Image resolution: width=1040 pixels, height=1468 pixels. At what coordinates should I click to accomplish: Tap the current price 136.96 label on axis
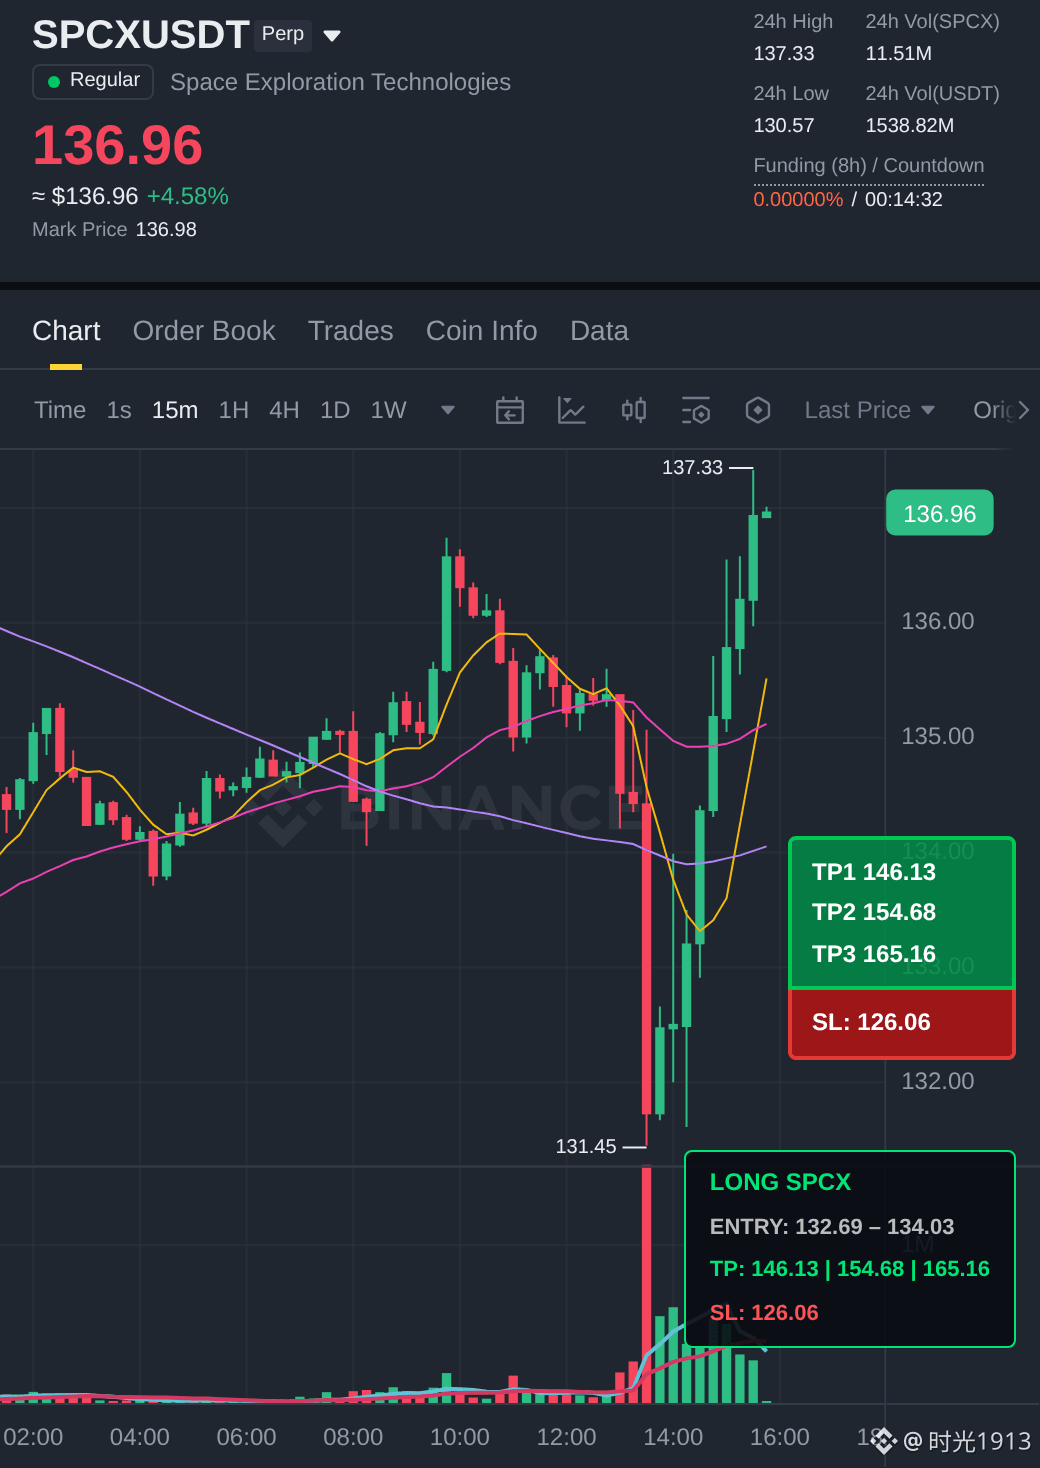click(940, 513)
